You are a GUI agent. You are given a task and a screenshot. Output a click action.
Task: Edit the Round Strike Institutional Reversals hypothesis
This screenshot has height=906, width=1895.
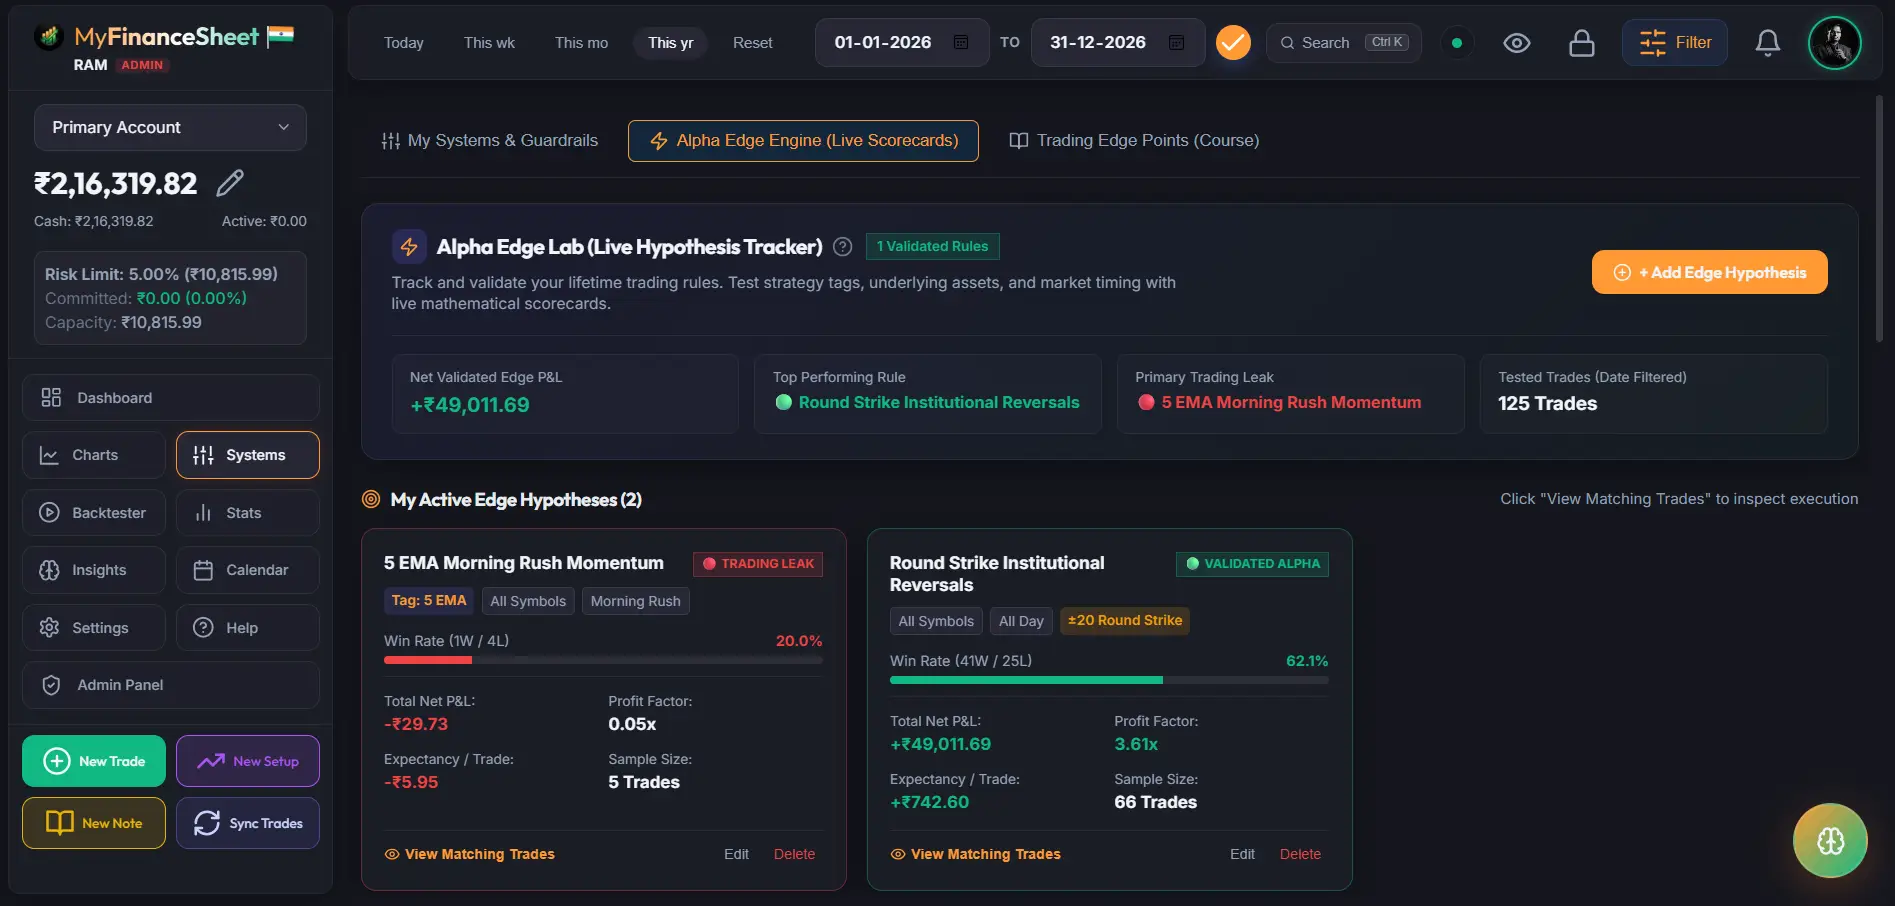(x=1242, y=854)
